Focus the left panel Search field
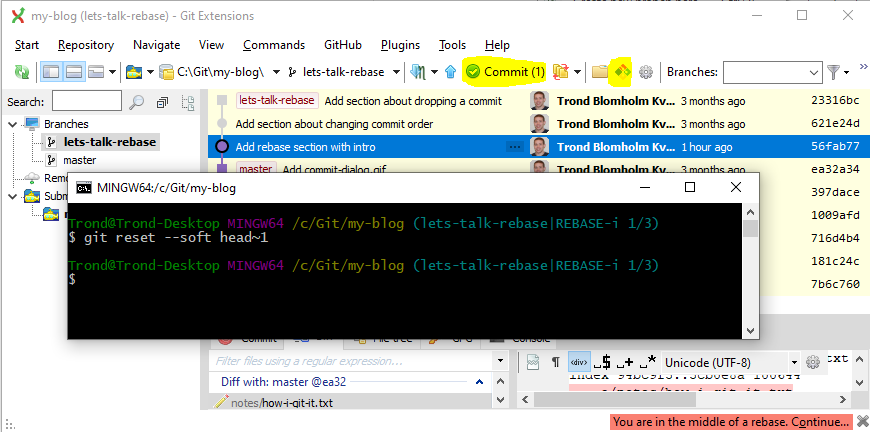Screen dimensions: 870x432 (87, 101)
